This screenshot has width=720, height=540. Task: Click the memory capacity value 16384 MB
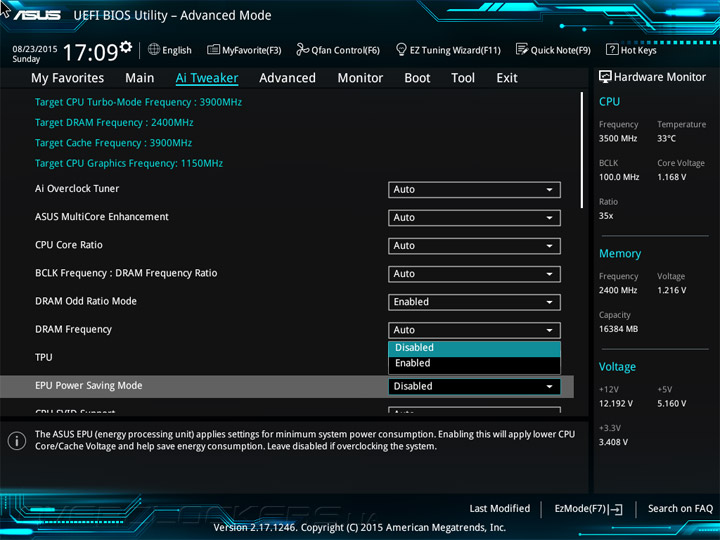coord(618,329)
